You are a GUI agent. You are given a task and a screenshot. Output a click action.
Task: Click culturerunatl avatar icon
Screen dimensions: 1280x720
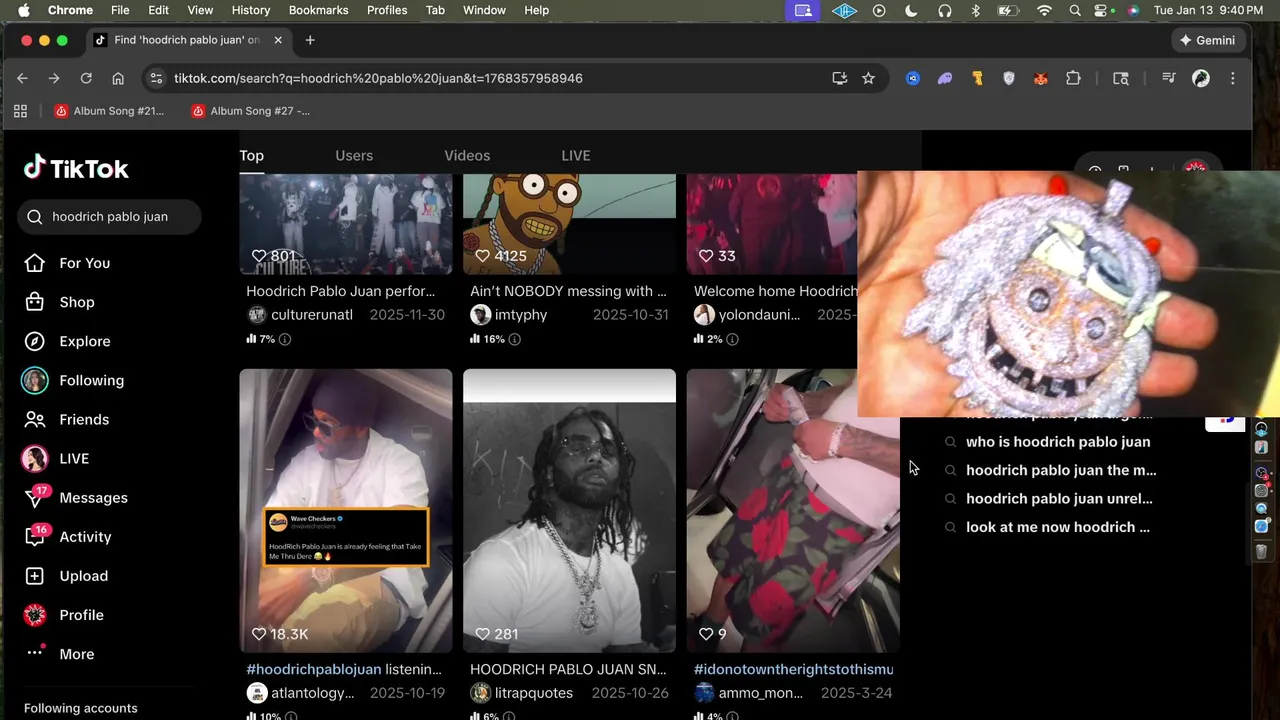point(257,315)
